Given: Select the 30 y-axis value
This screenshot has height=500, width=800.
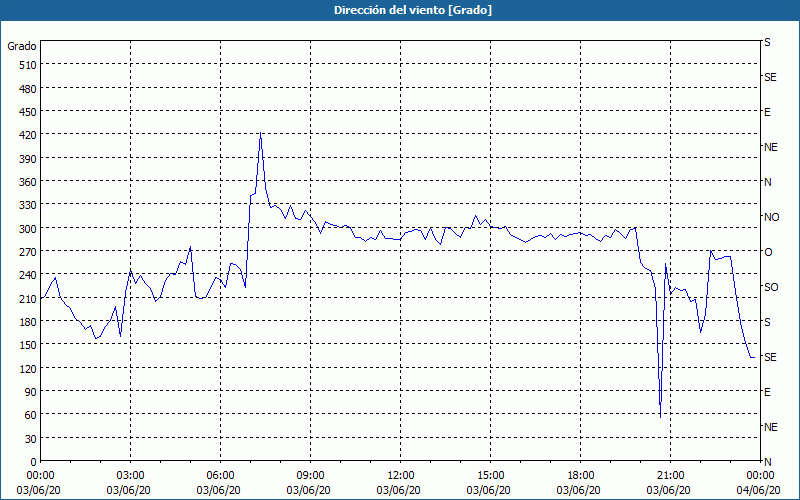Looking at the screenshot, I should click(x=31, y=439).
